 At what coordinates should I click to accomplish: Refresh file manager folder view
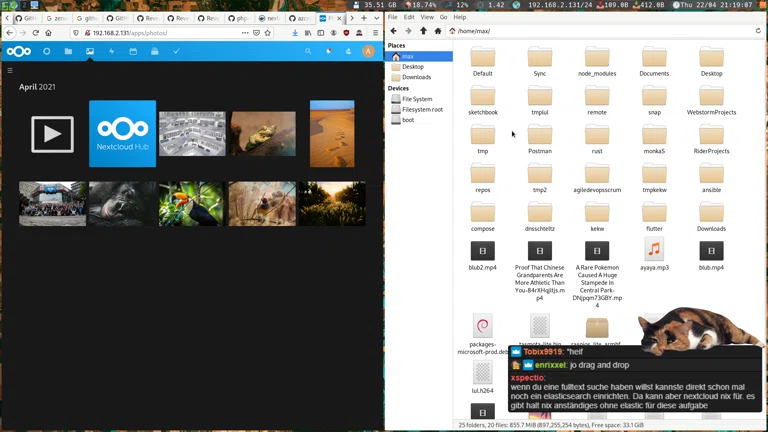pos(758,31)
